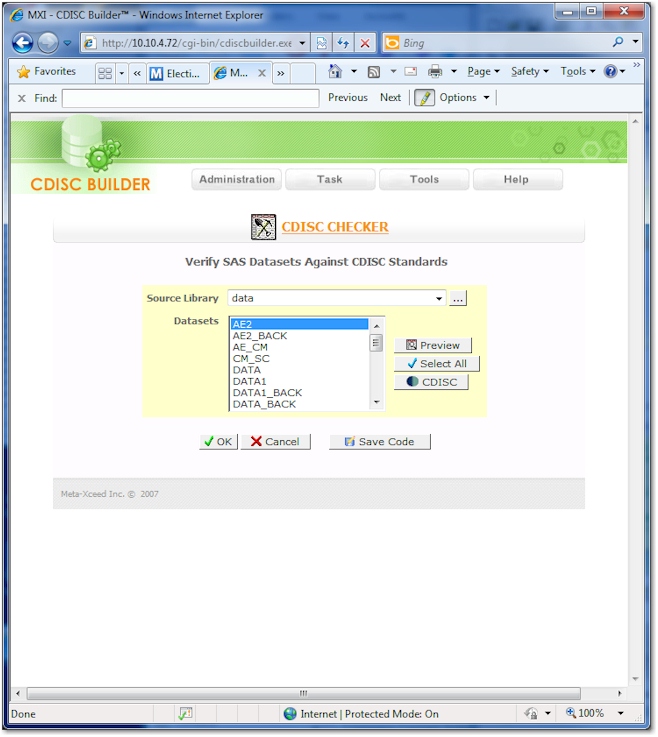Open the 100% zoom level dropdown
The image size is (658, 737).
620,713
